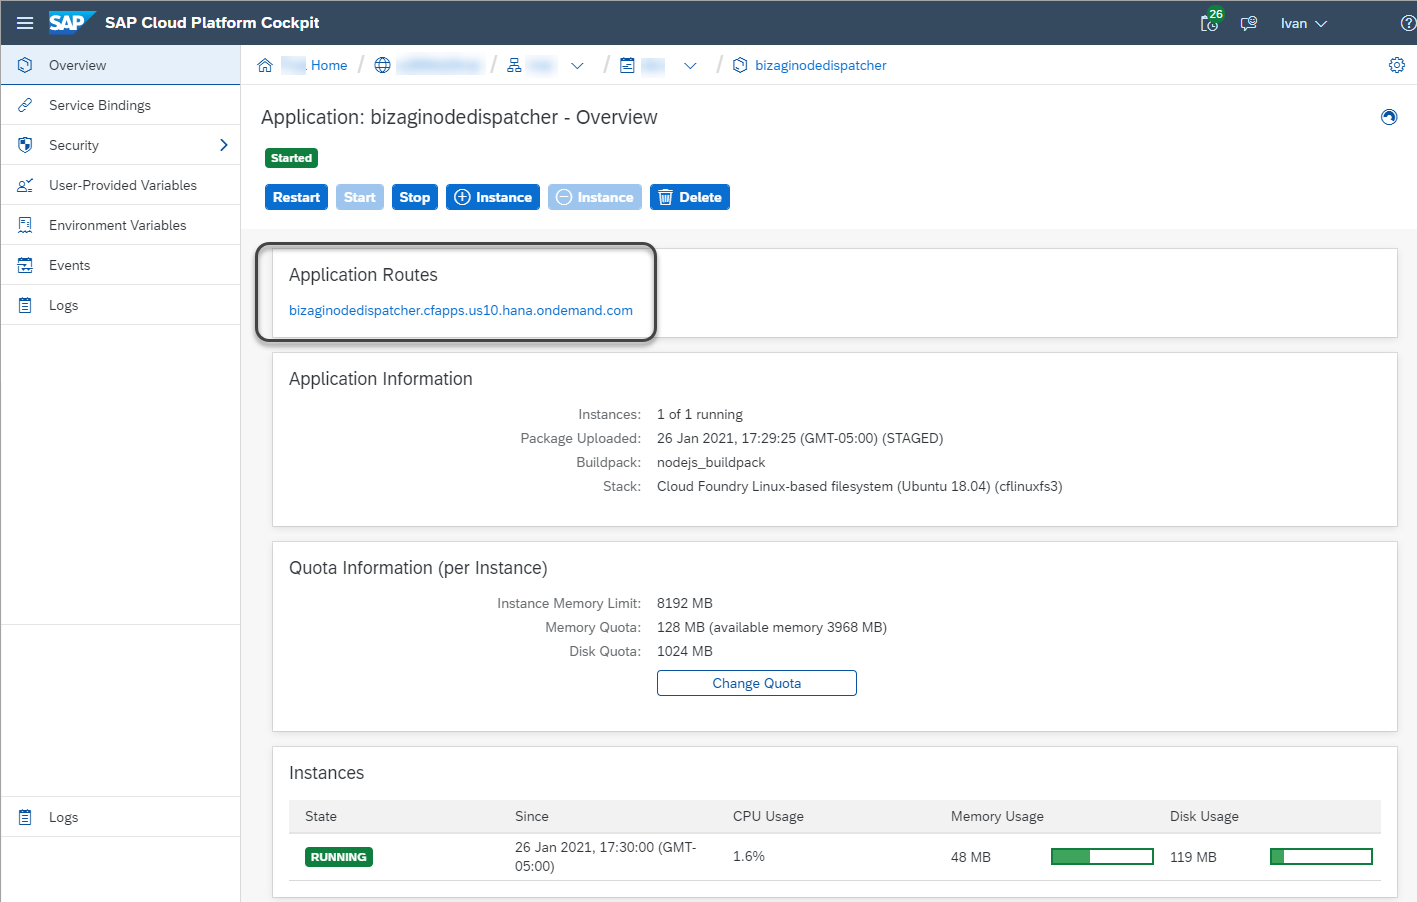This screenshot has height=902, width=1417.
Task: Click the SAP logo
Action: click(71, 22)
